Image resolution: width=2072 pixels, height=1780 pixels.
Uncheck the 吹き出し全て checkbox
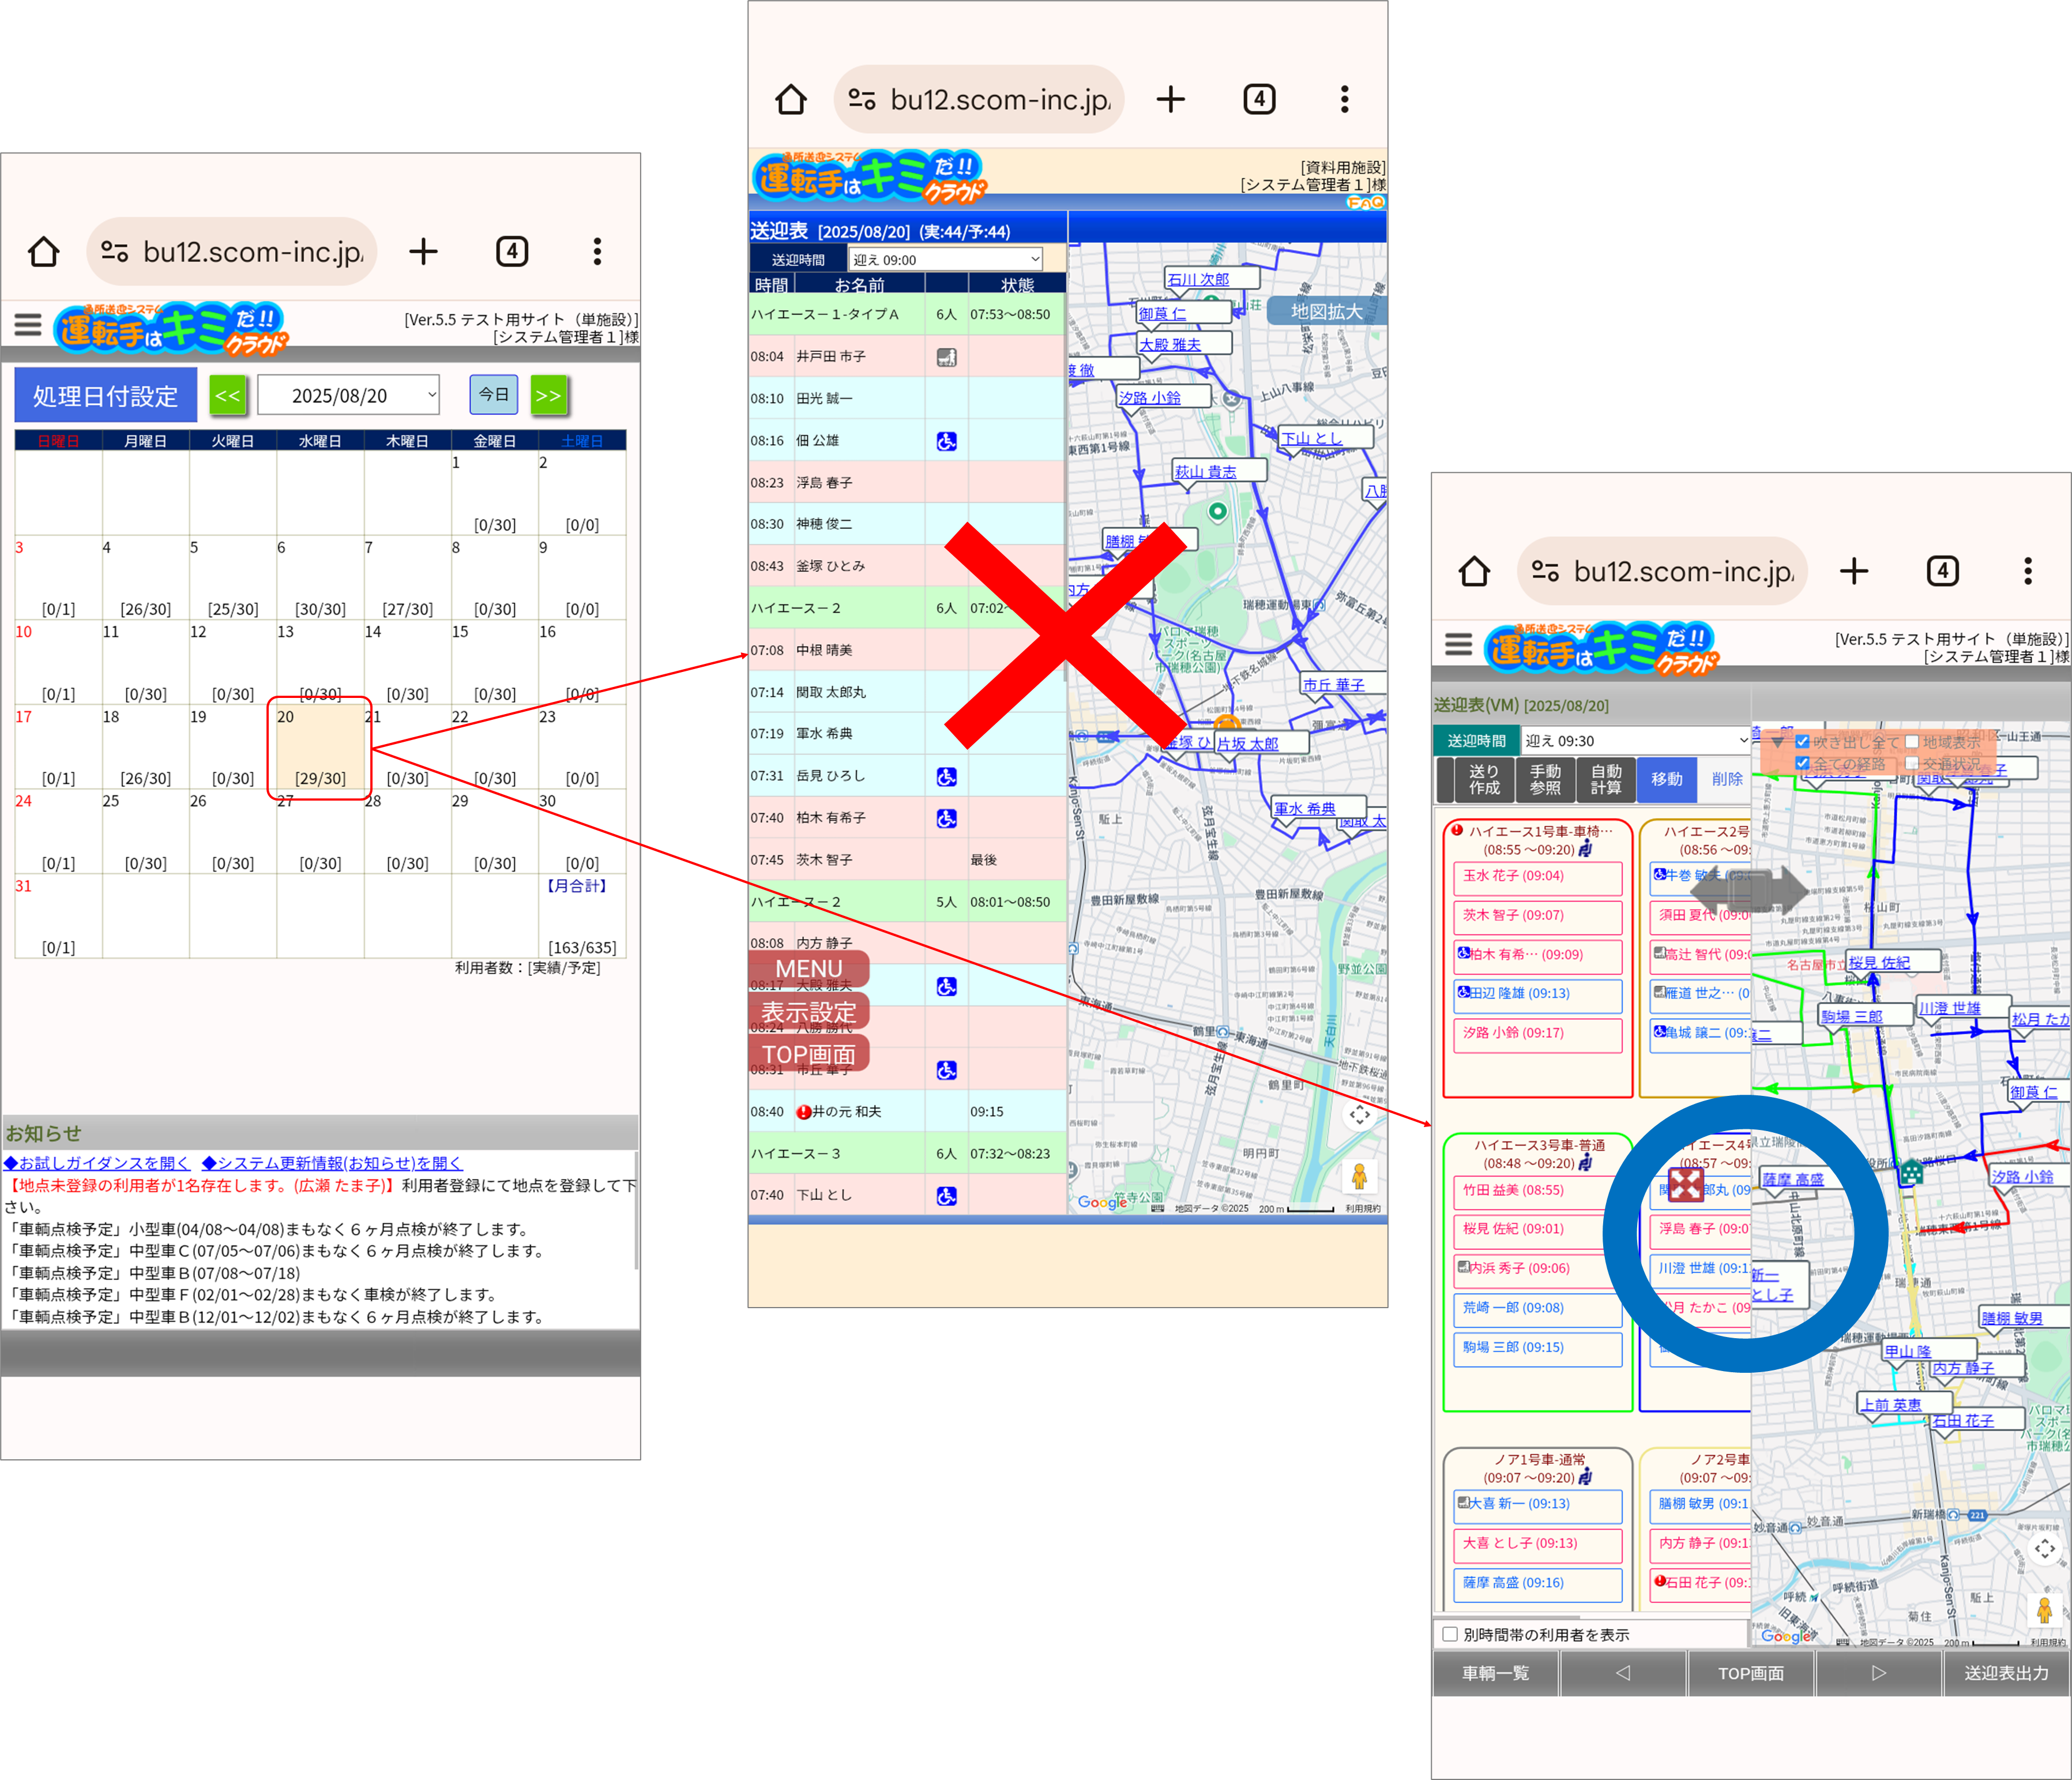pos(1802,742)
